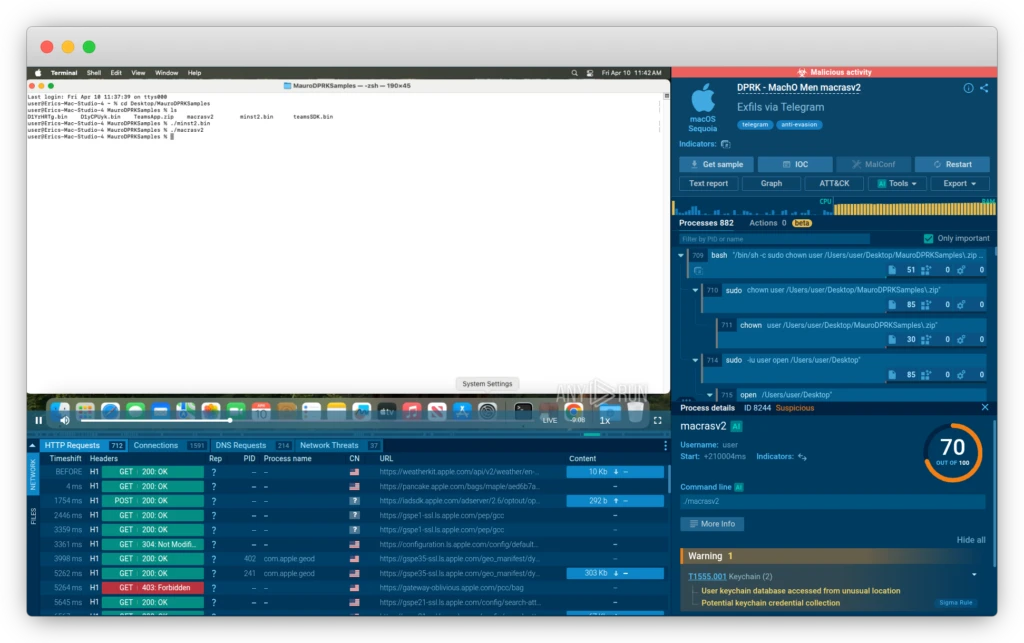
Task: Mute the video with the speaker icon
Action: (x=65, y=420)
